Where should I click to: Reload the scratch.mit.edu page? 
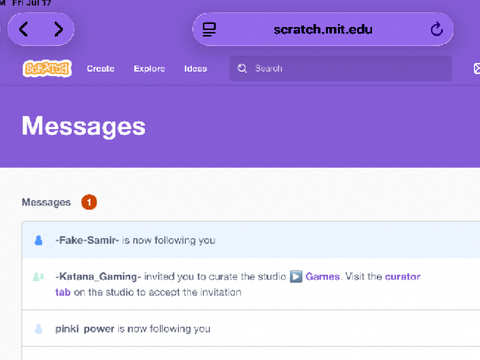pyautogui.click(x=436, y=29)
